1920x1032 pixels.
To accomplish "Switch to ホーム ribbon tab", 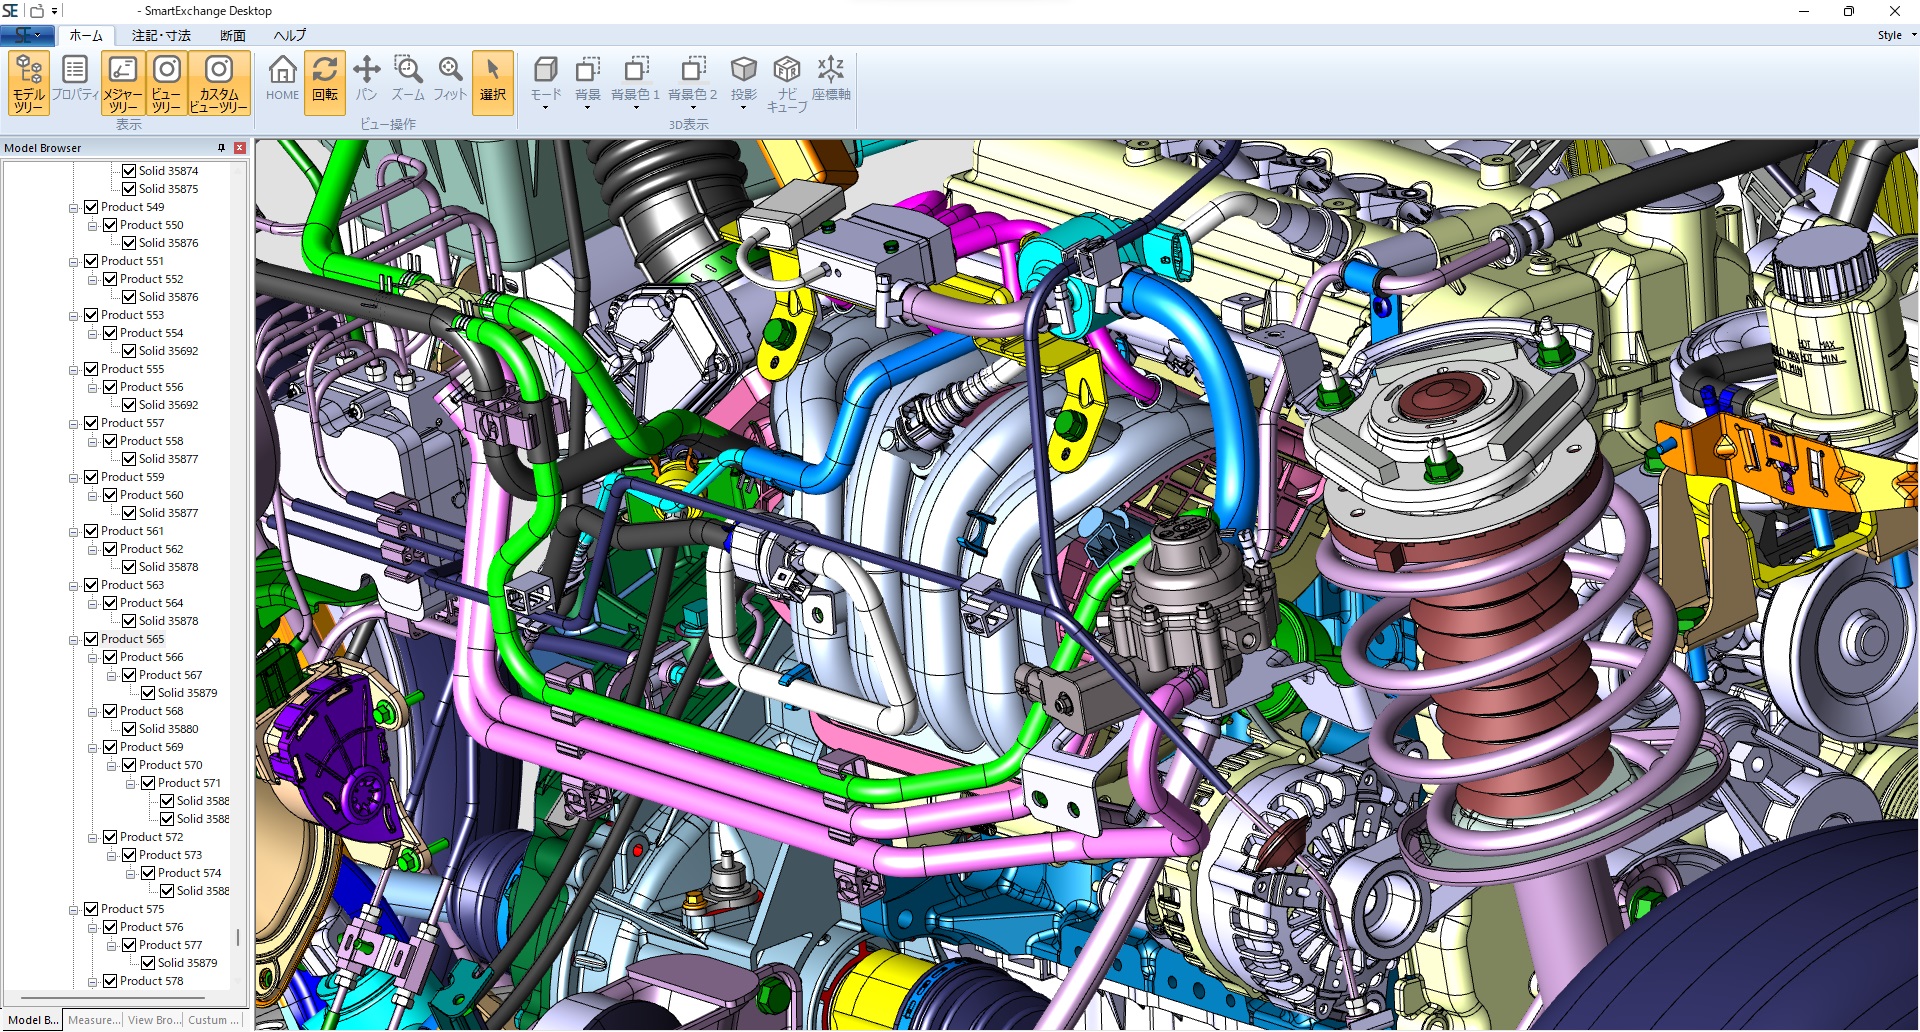I will [86, 35].
